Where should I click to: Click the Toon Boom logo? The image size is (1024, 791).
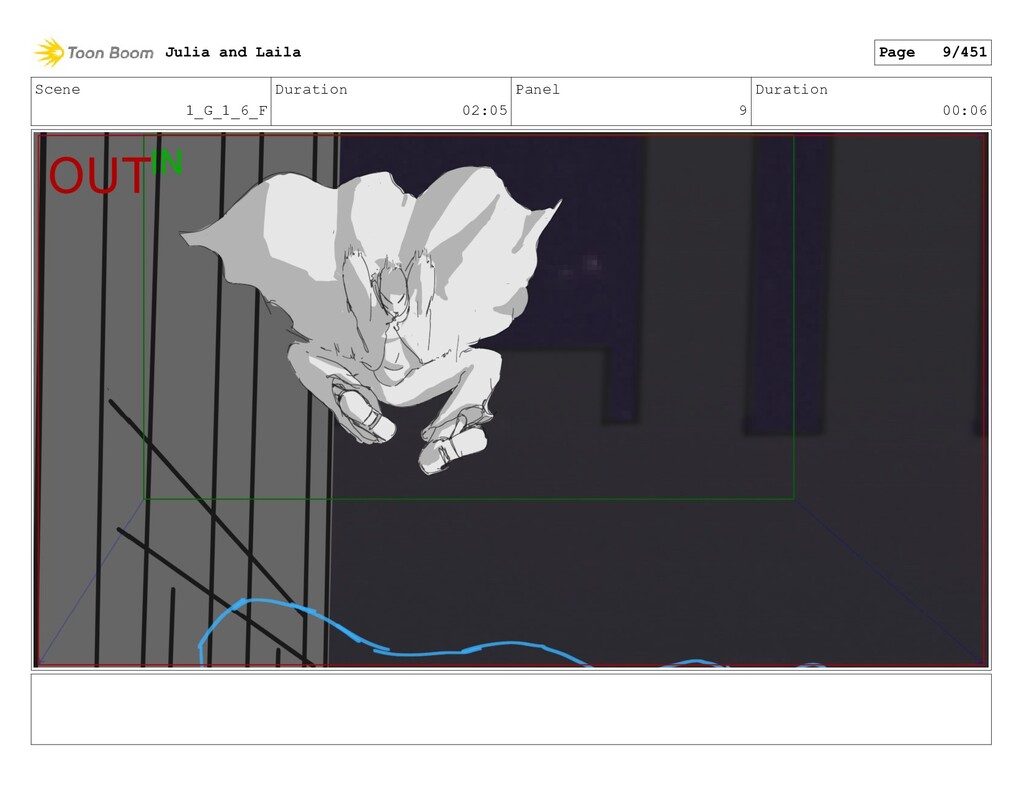pos(94,53)
